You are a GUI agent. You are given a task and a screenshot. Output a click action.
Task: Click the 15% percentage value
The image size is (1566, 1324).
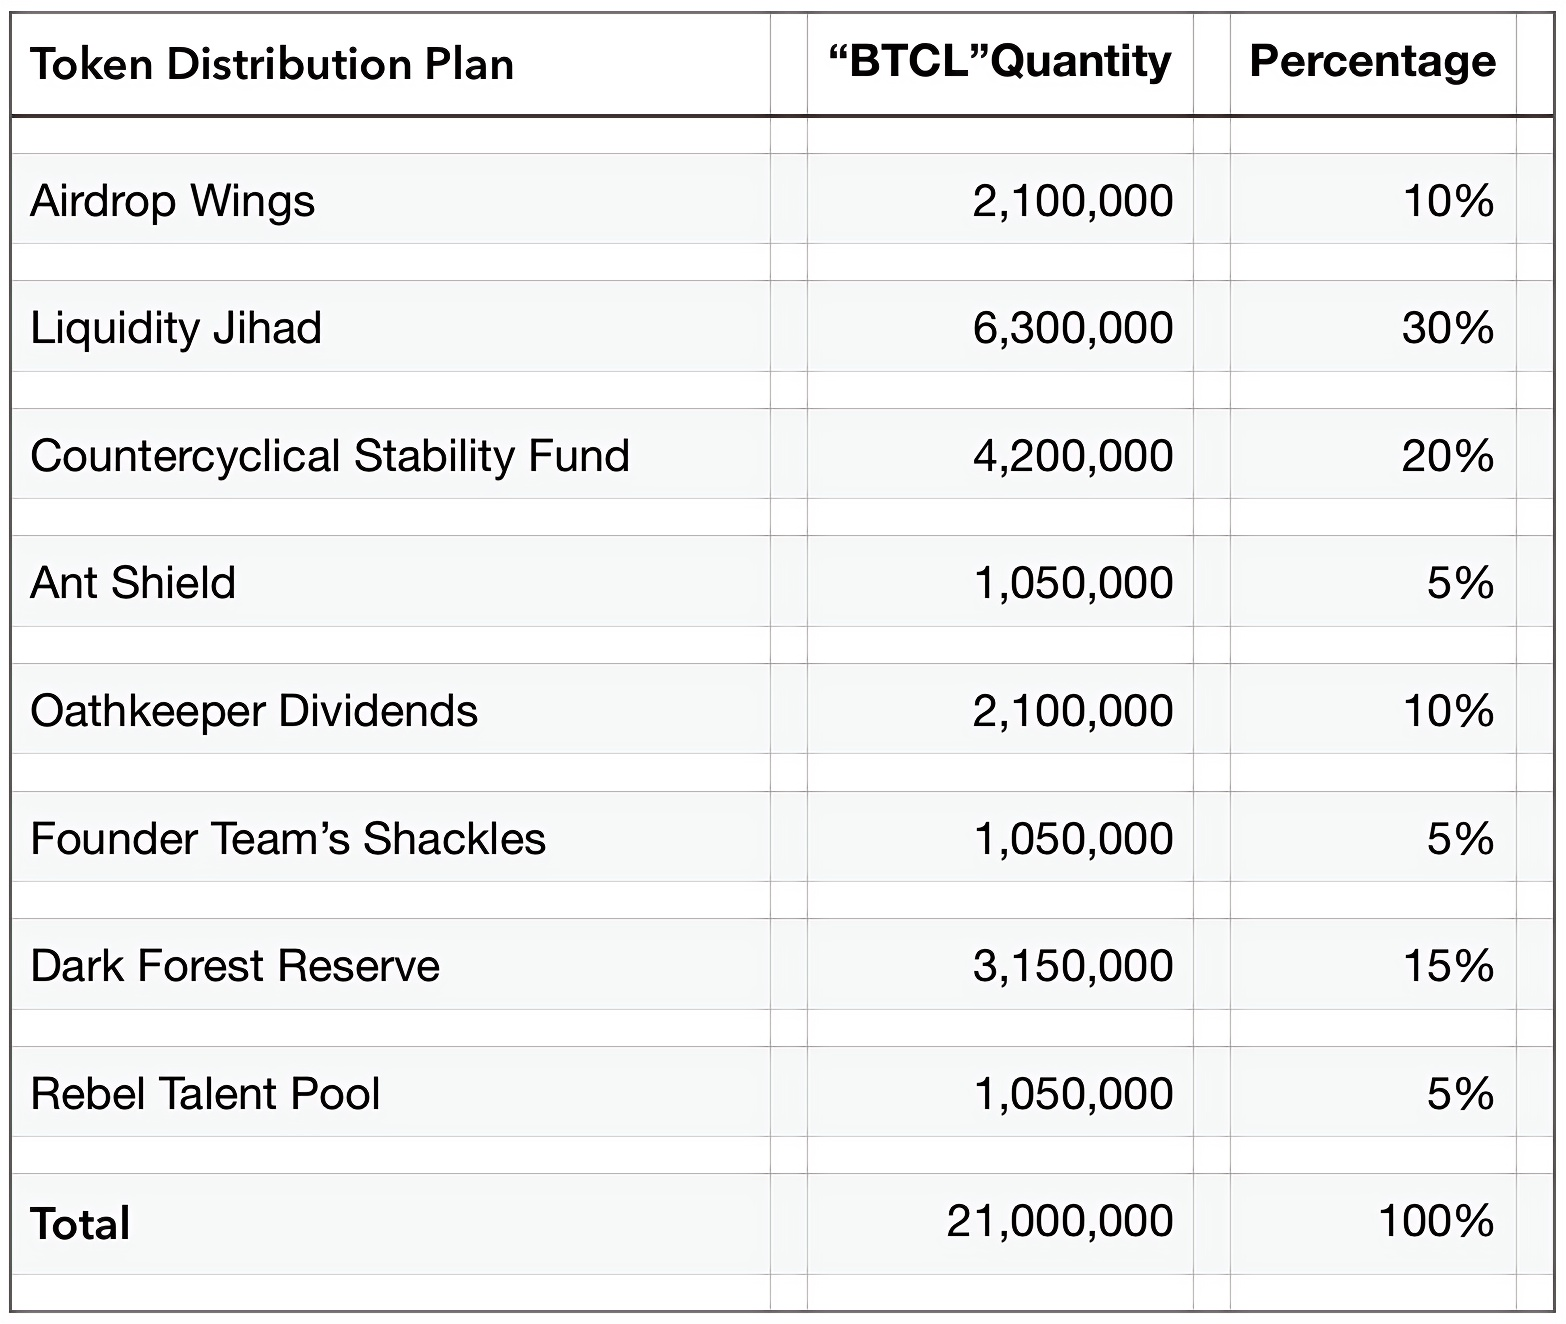pyautogui.click(x=1449, y=966)
